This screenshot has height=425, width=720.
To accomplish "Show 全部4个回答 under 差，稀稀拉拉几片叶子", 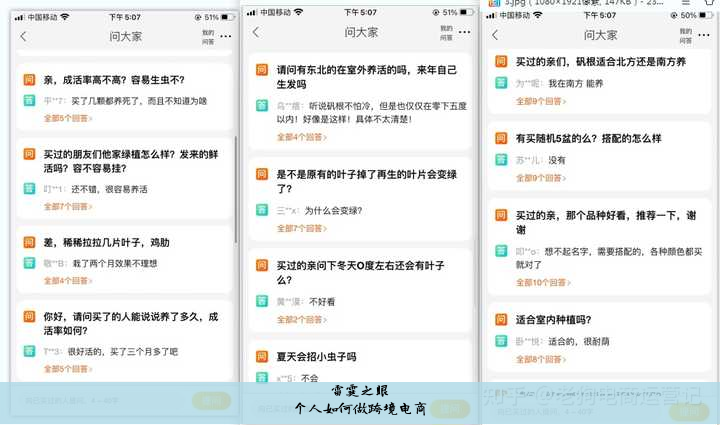I will [67, 281].
